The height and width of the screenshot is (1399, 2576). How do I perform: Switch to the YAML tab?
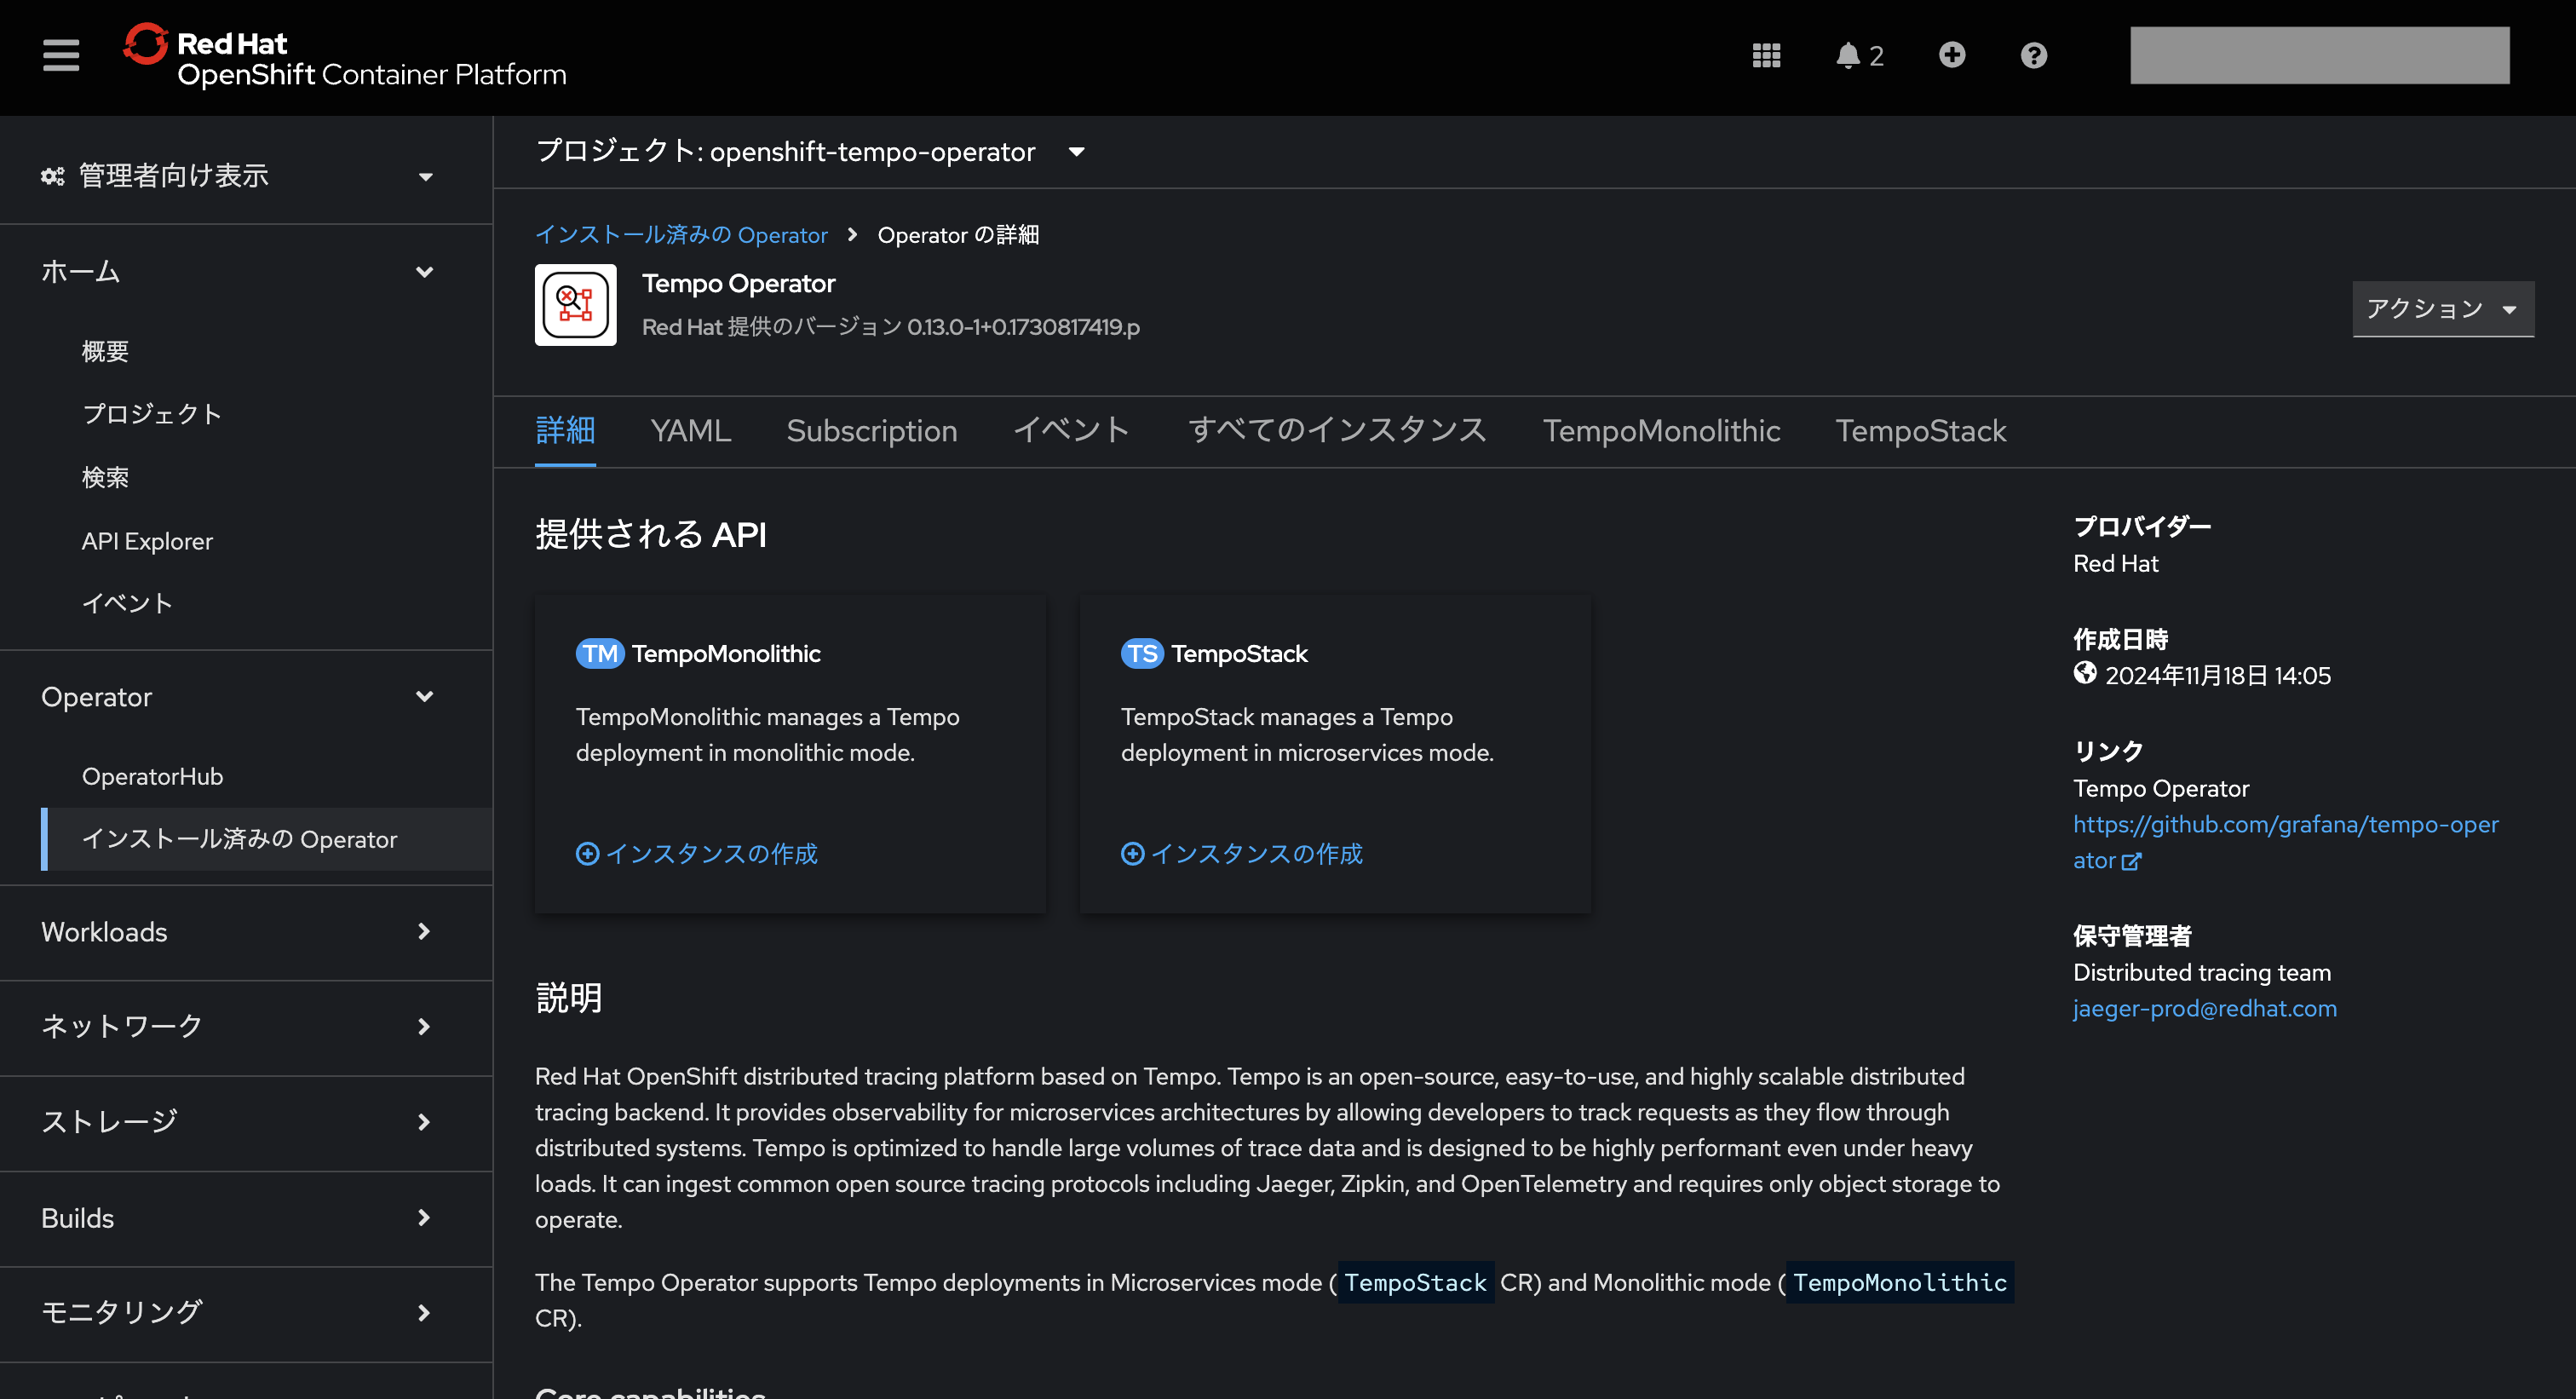[x=690, y=430]
